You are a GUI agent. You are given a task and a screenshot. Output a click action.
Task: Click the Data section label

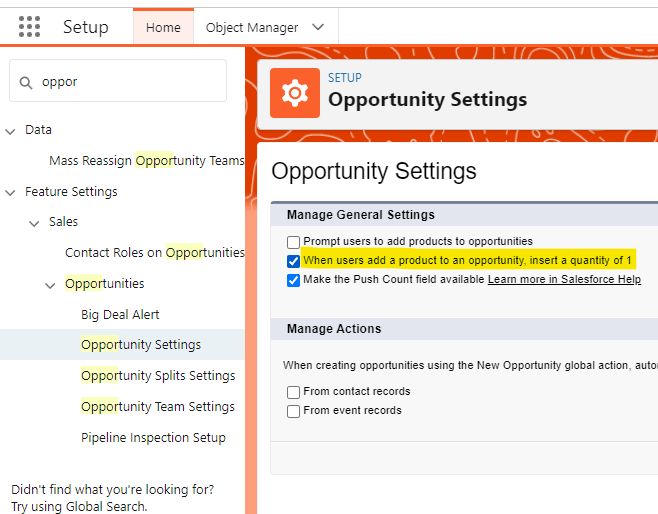(38, 130)
